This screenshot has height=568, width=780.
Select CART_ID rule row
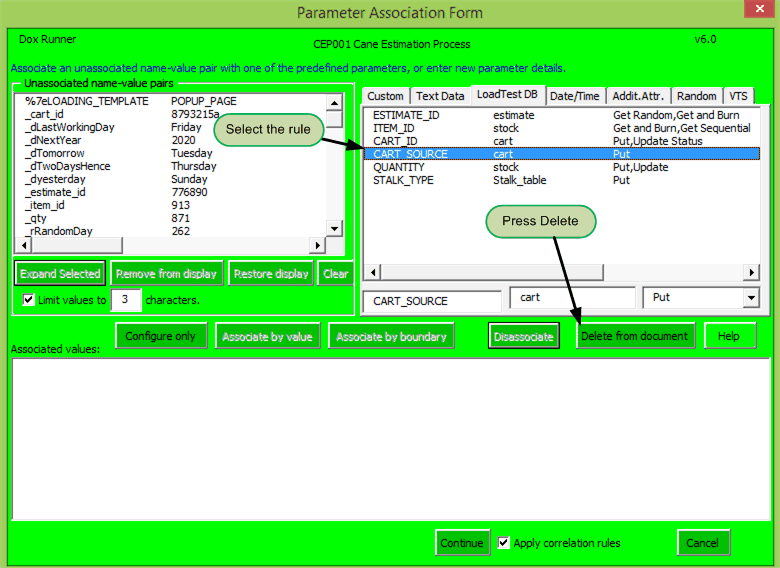point(562,141)
